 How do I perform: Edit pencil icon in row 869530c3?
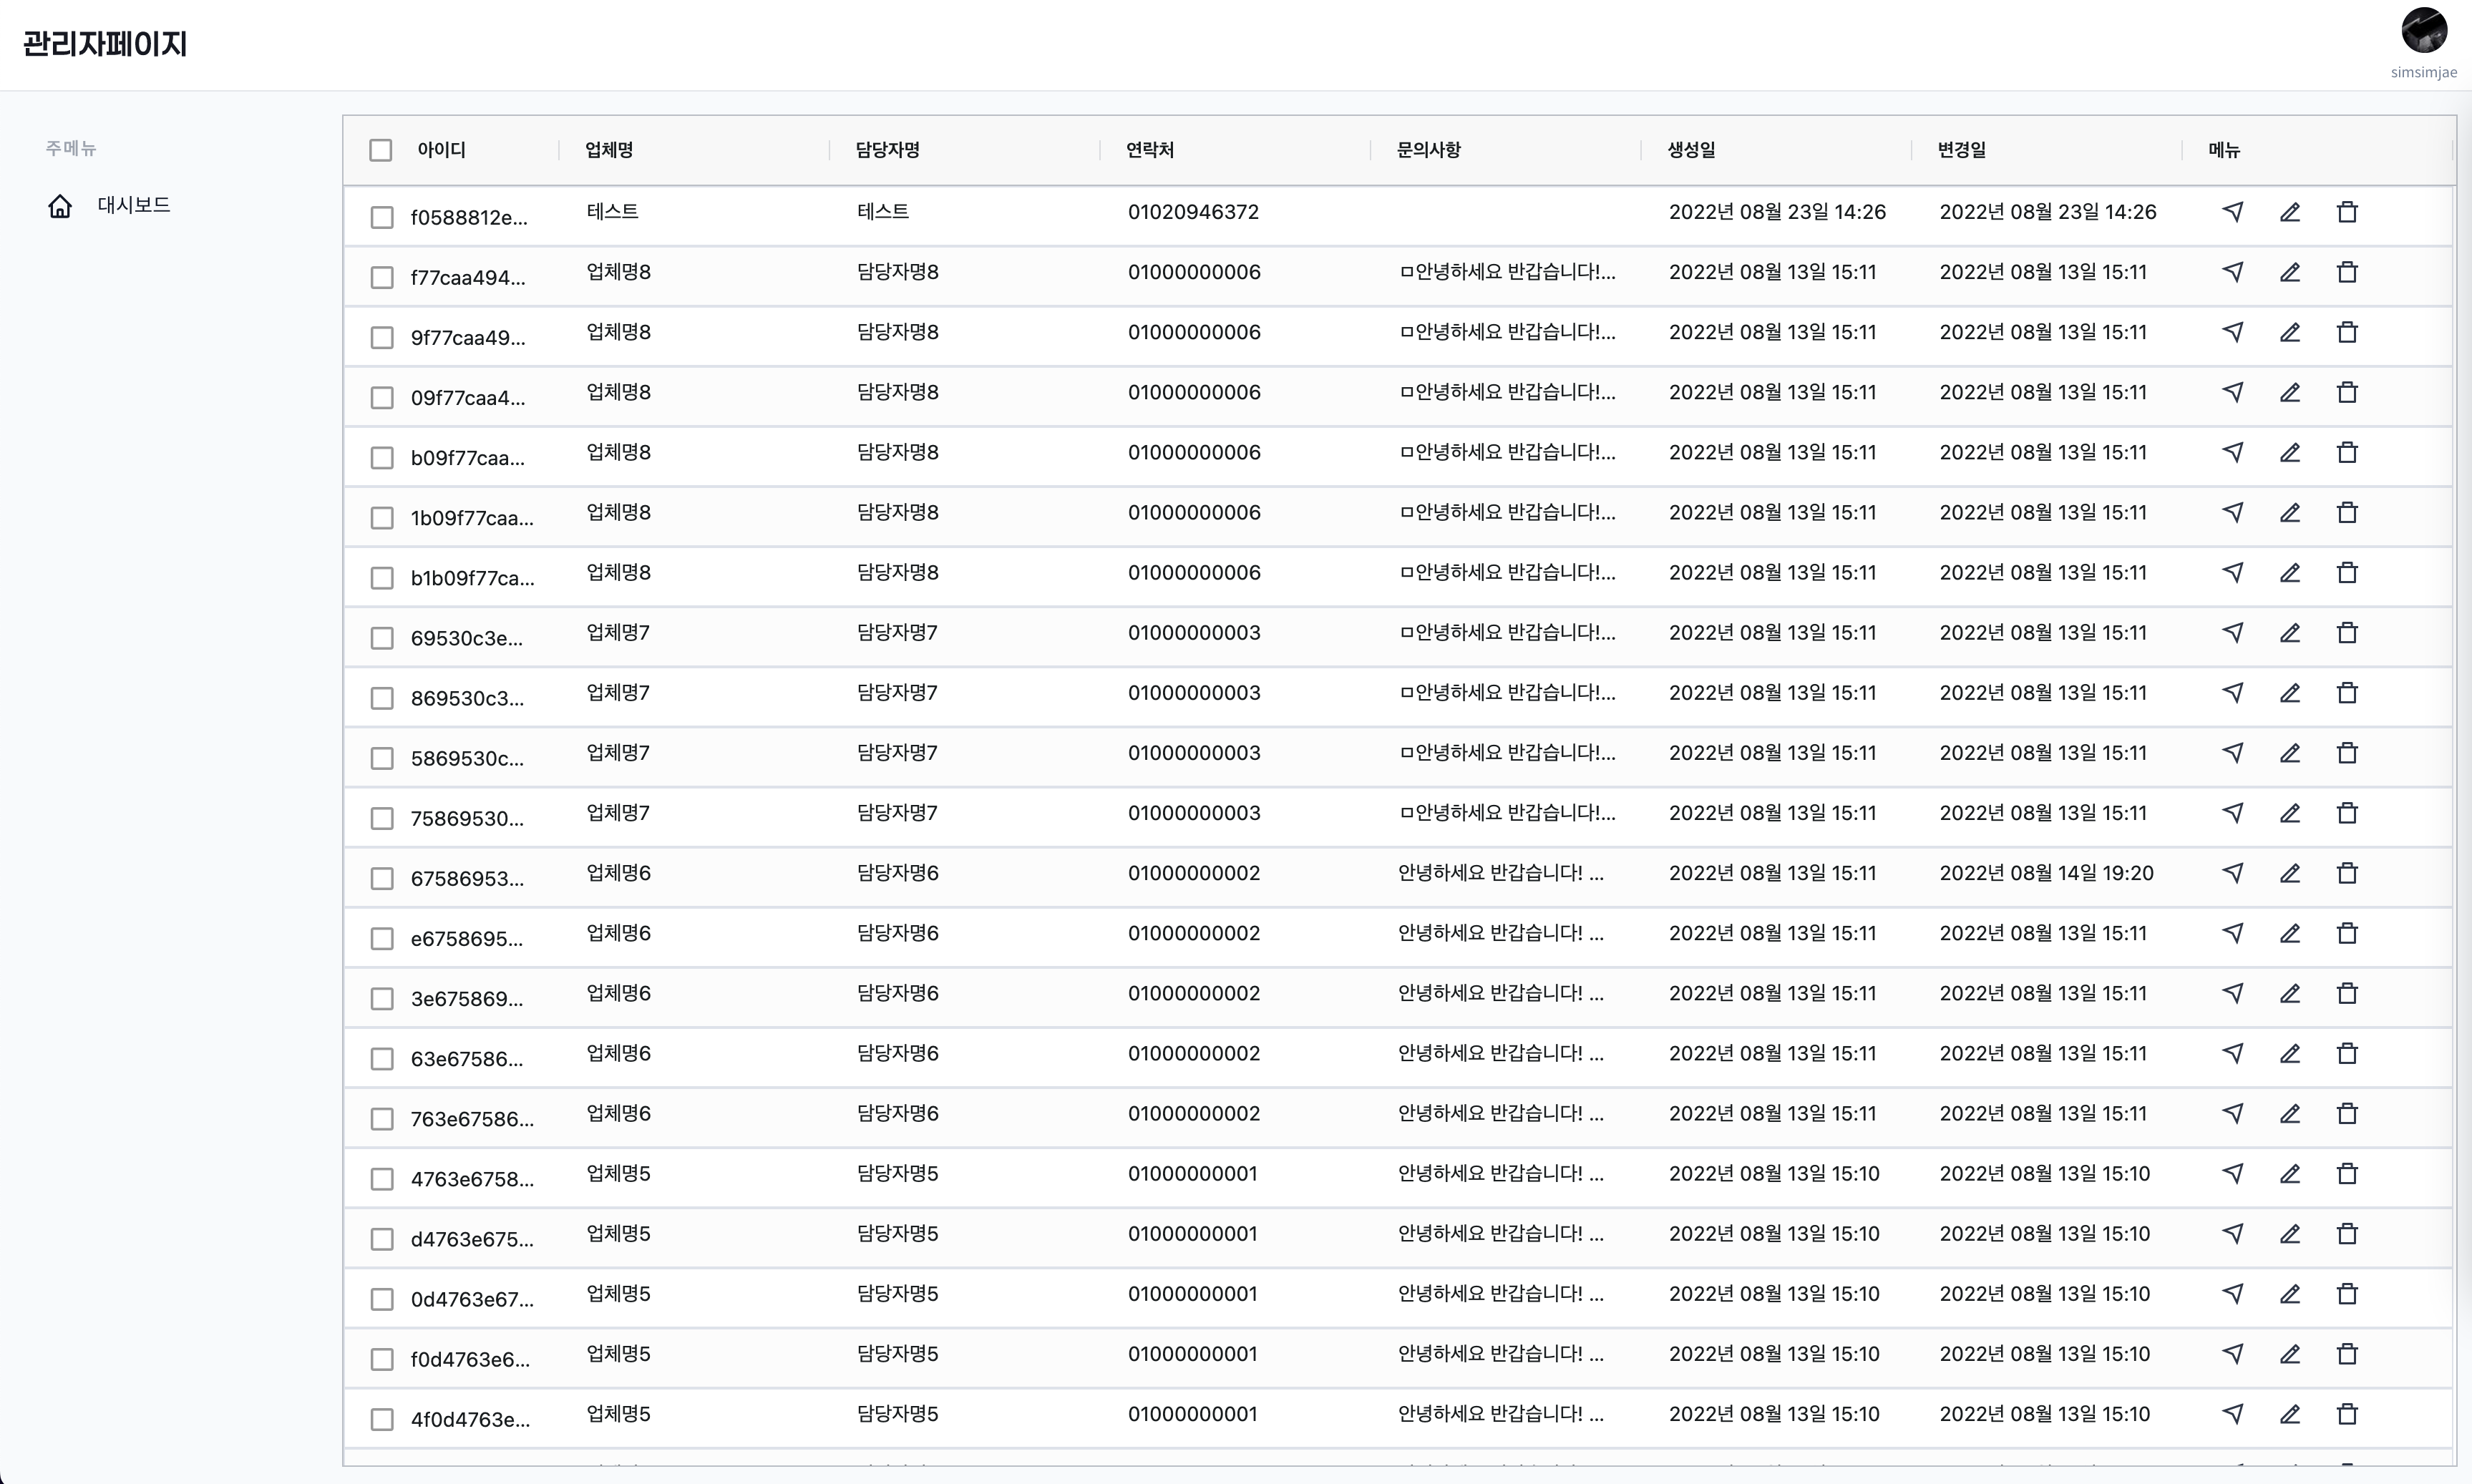pos(2290,692)
